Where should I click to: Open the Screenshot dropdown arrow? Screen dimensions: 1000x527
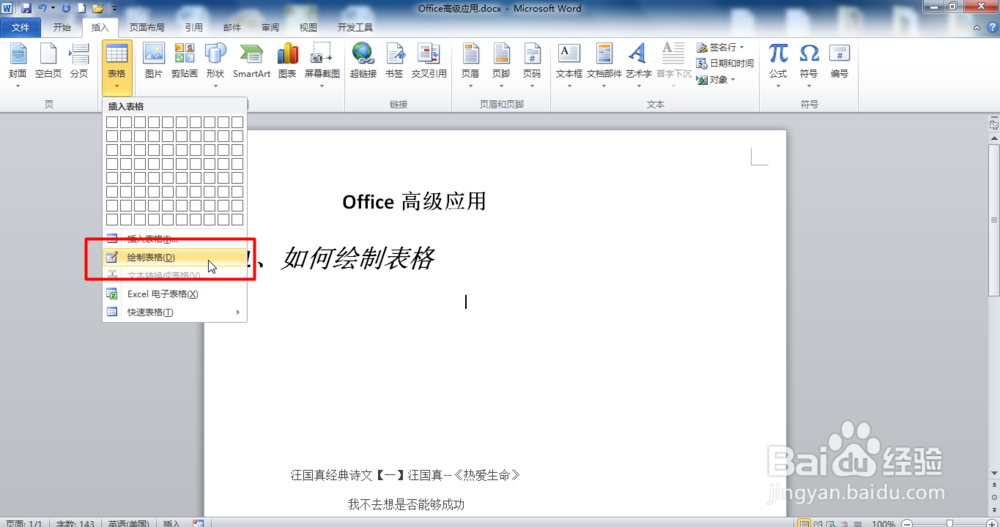321,85
